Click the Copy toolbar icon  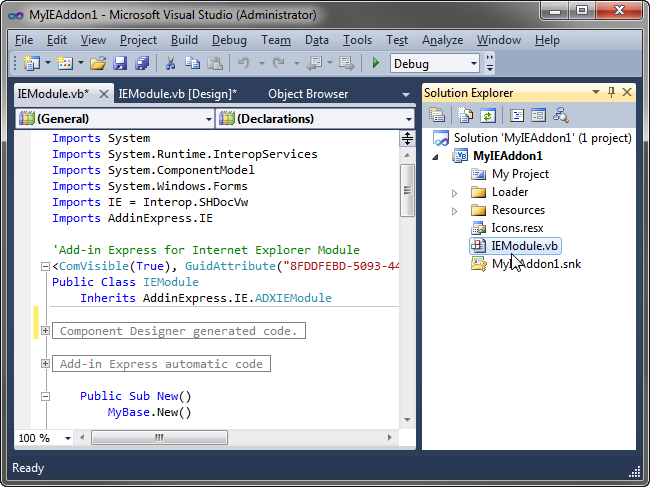tap(192, 63)
